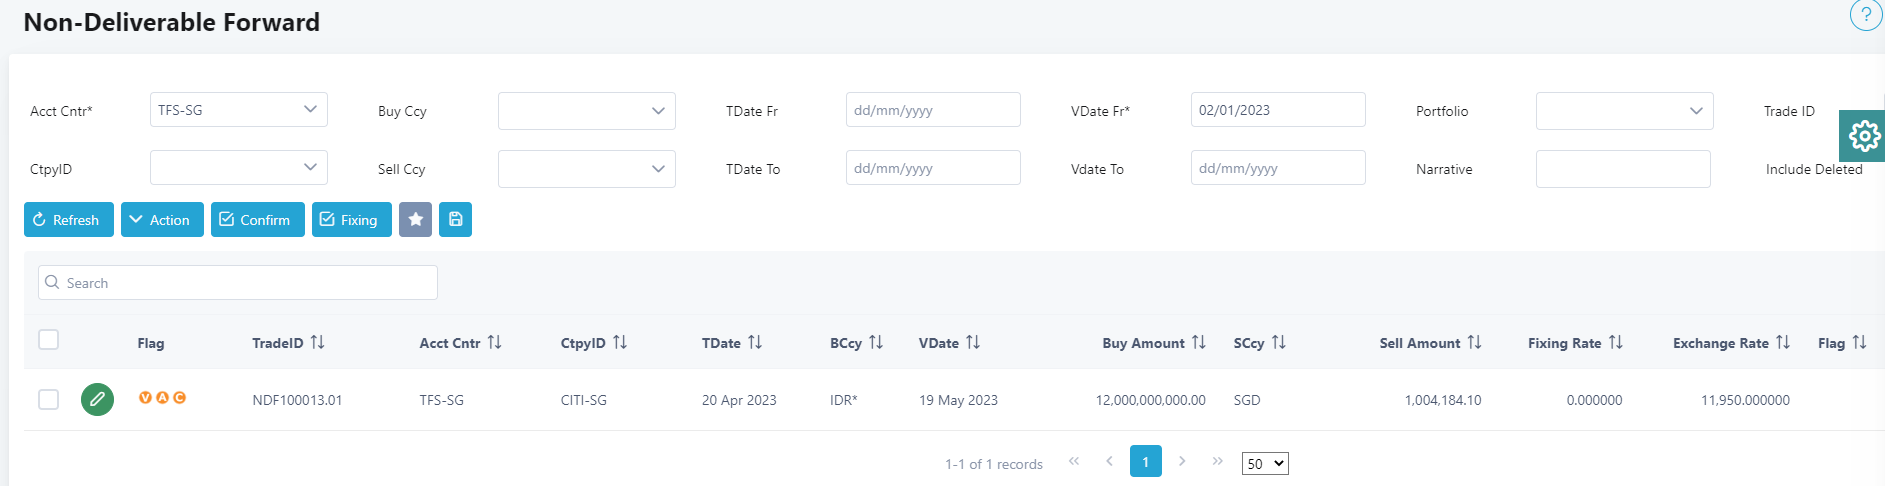Select the NDF100013.01 row checkbox
The height and width of the screenshot is (486, 1885).
tap(48, 399)
